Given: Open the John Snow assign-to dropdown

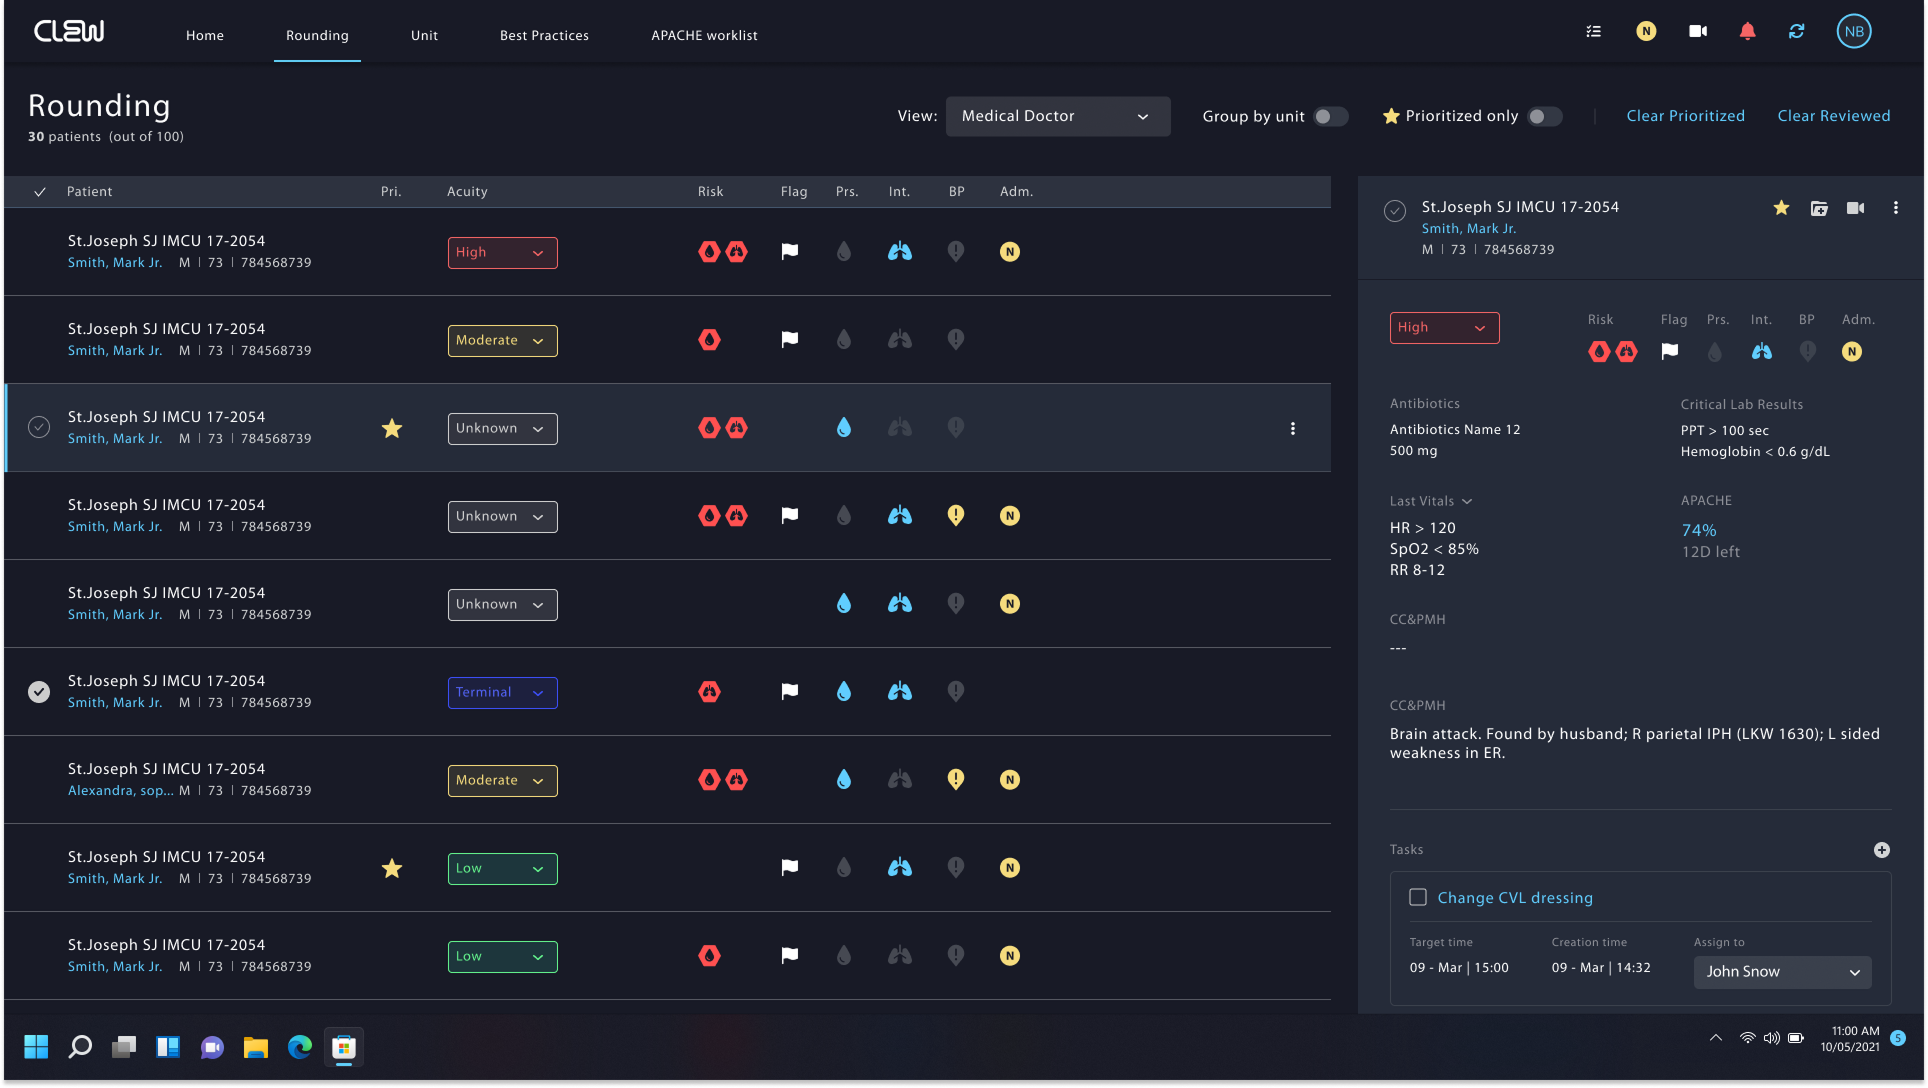Looking at the screenshot, I should [1782, 972].
